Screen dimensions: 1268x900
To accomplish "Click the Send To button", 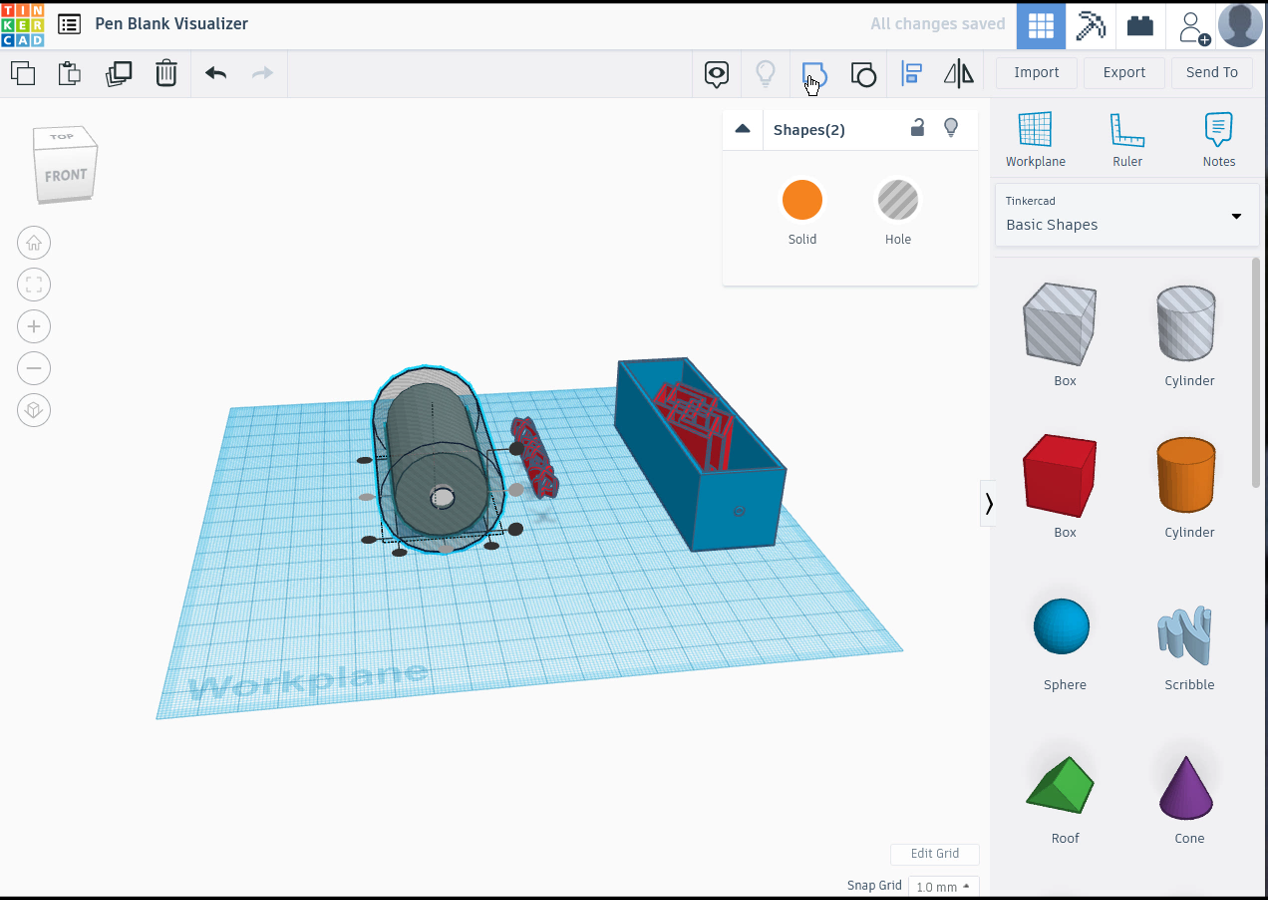I will tap(1212, 72).
